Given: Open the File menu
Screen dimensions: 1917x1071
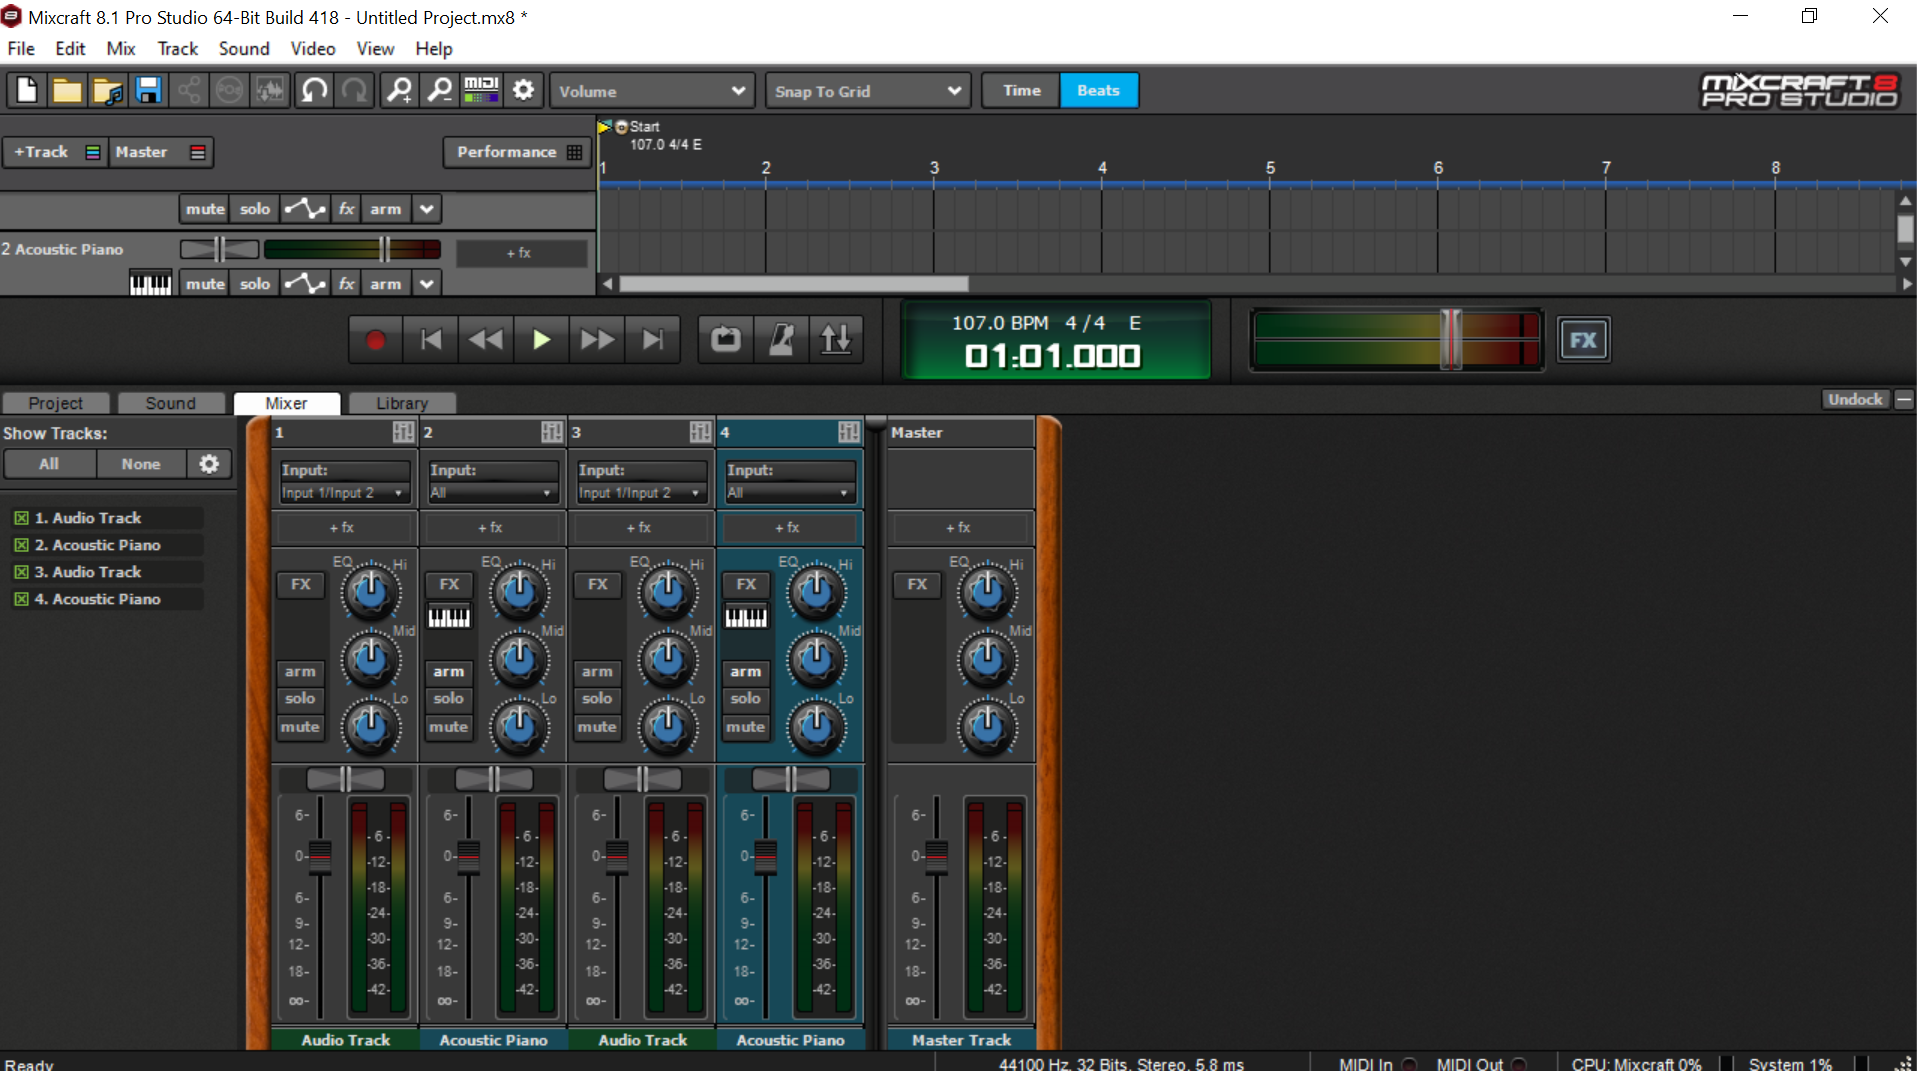Looking at the screenshot, I should tap(21, 48).
